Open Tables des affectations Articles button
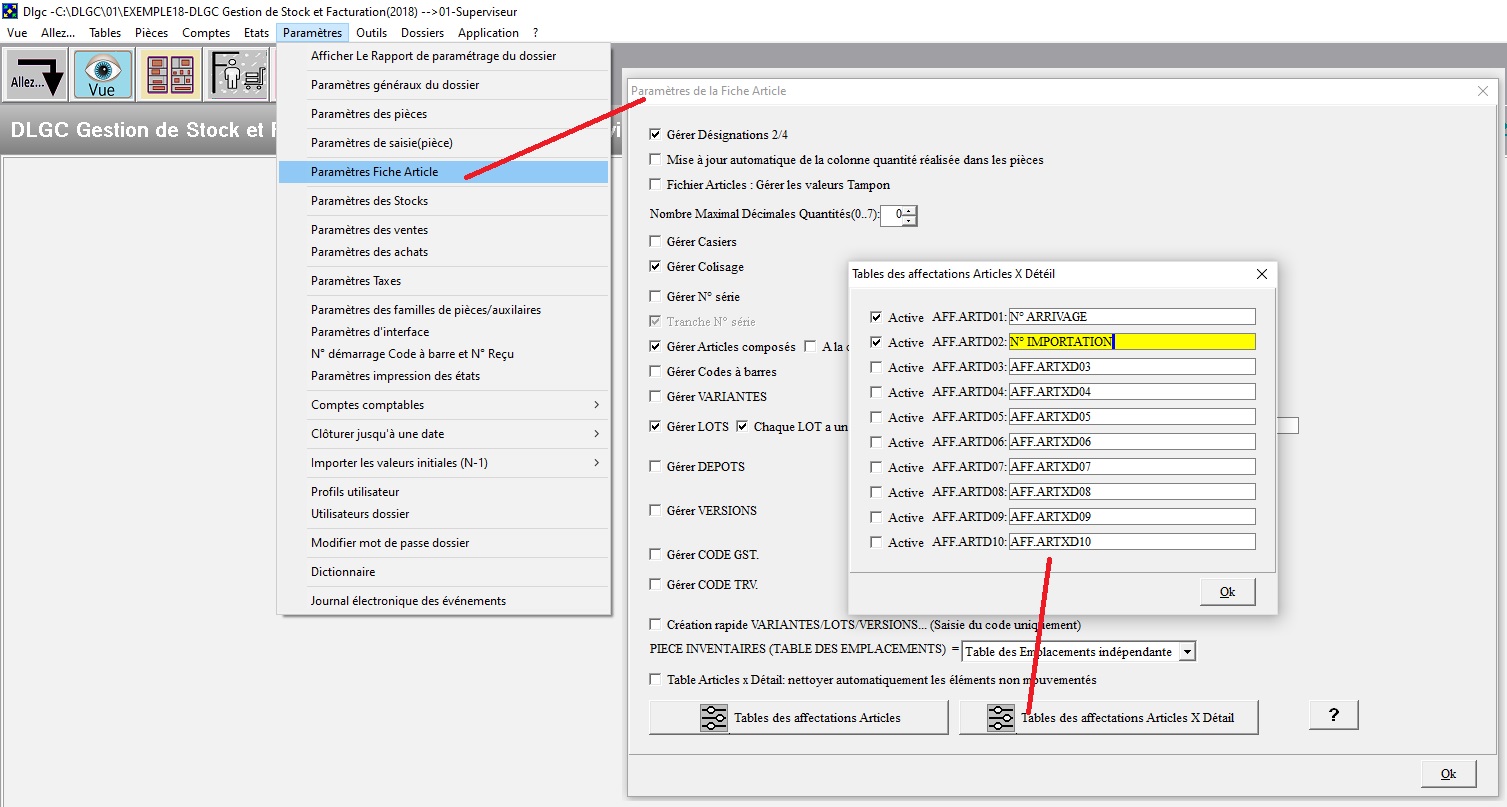 click(x=799, y=718)
